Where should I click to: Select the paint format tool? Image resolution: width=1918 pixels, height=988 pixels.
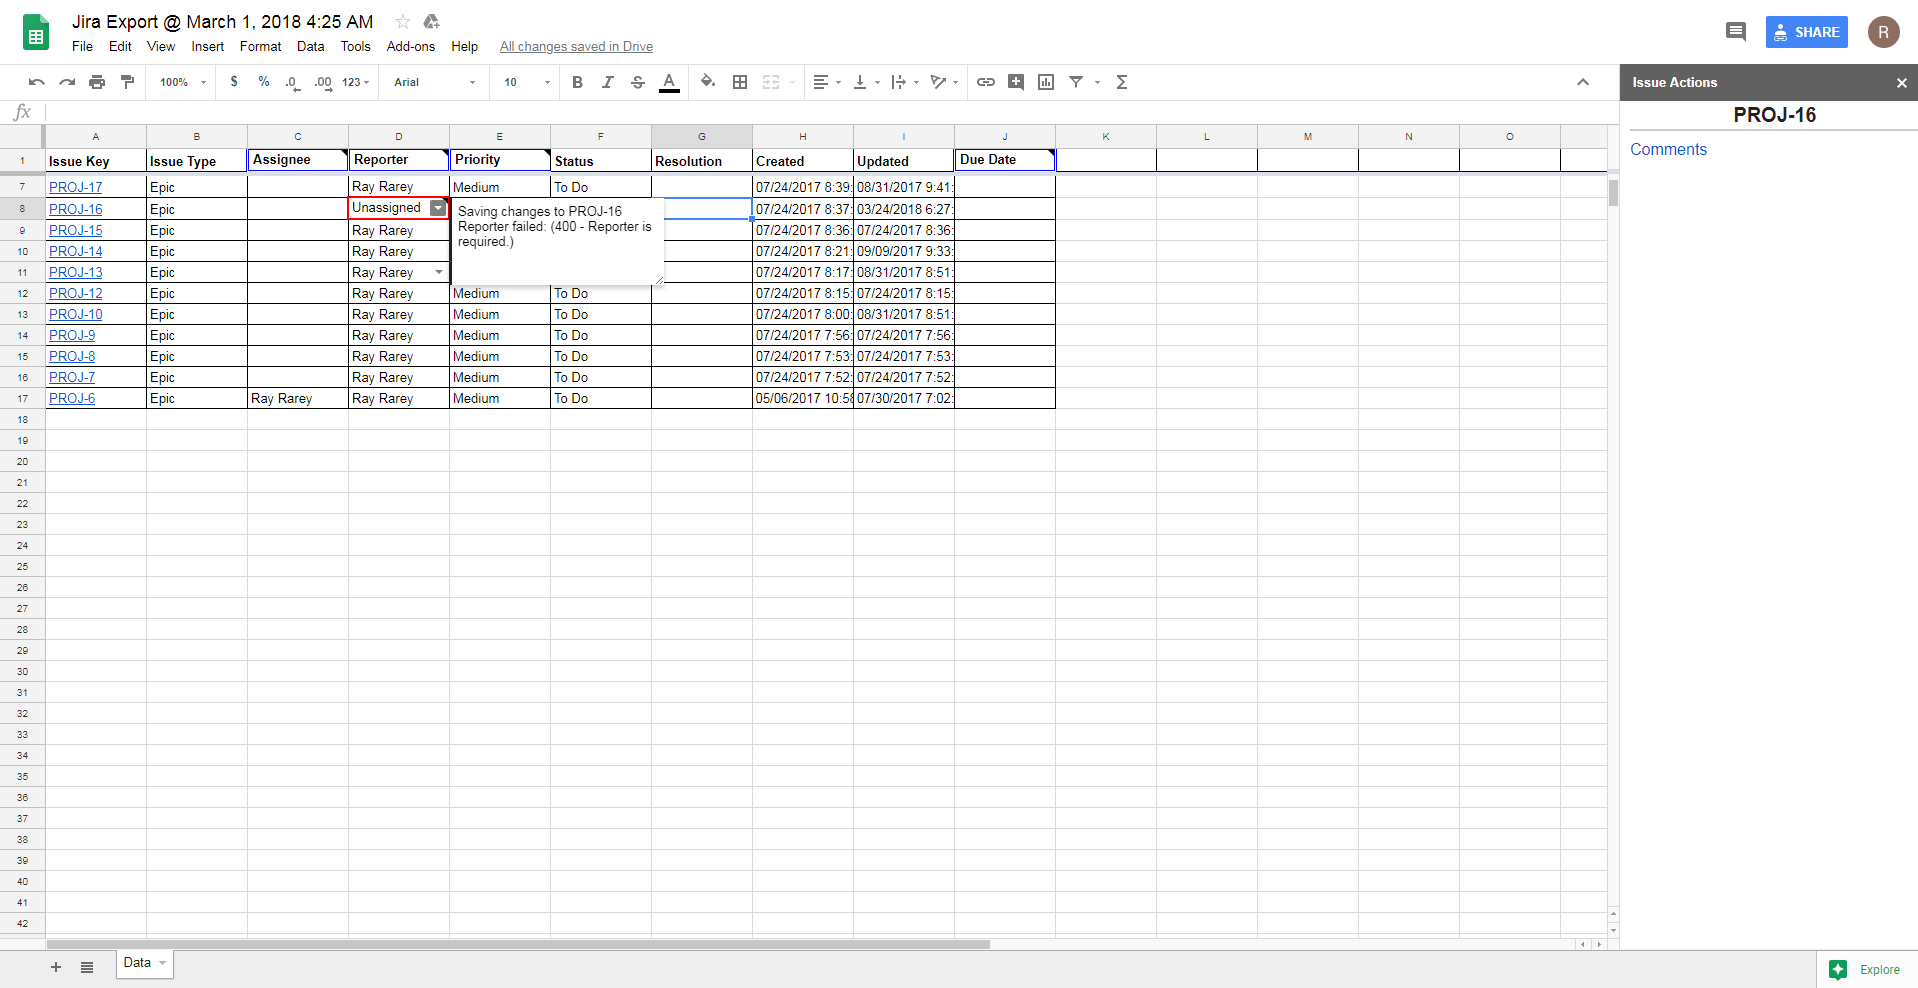[x=127, y=82]
